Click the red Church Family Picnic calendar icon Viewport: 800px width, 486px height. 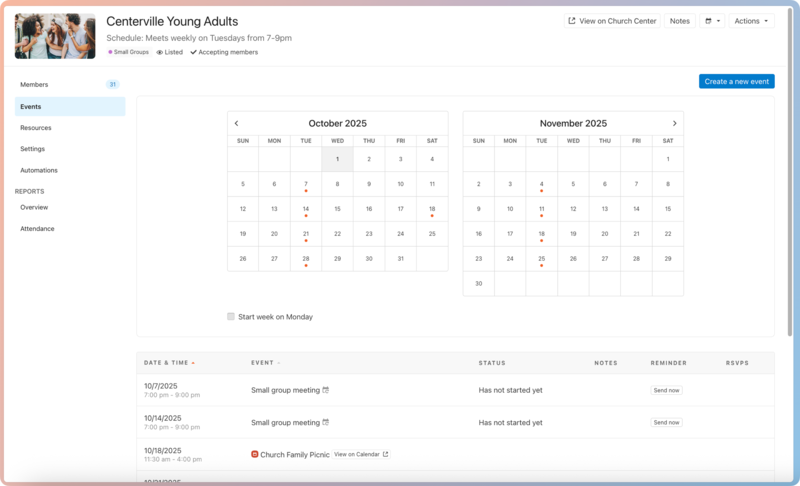click(x=255, y=454)
